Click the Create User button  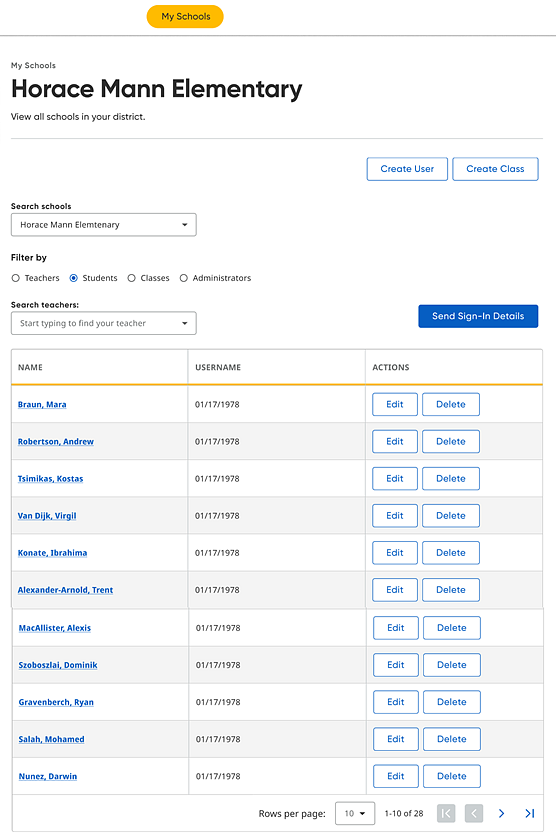tap(407, 168)
